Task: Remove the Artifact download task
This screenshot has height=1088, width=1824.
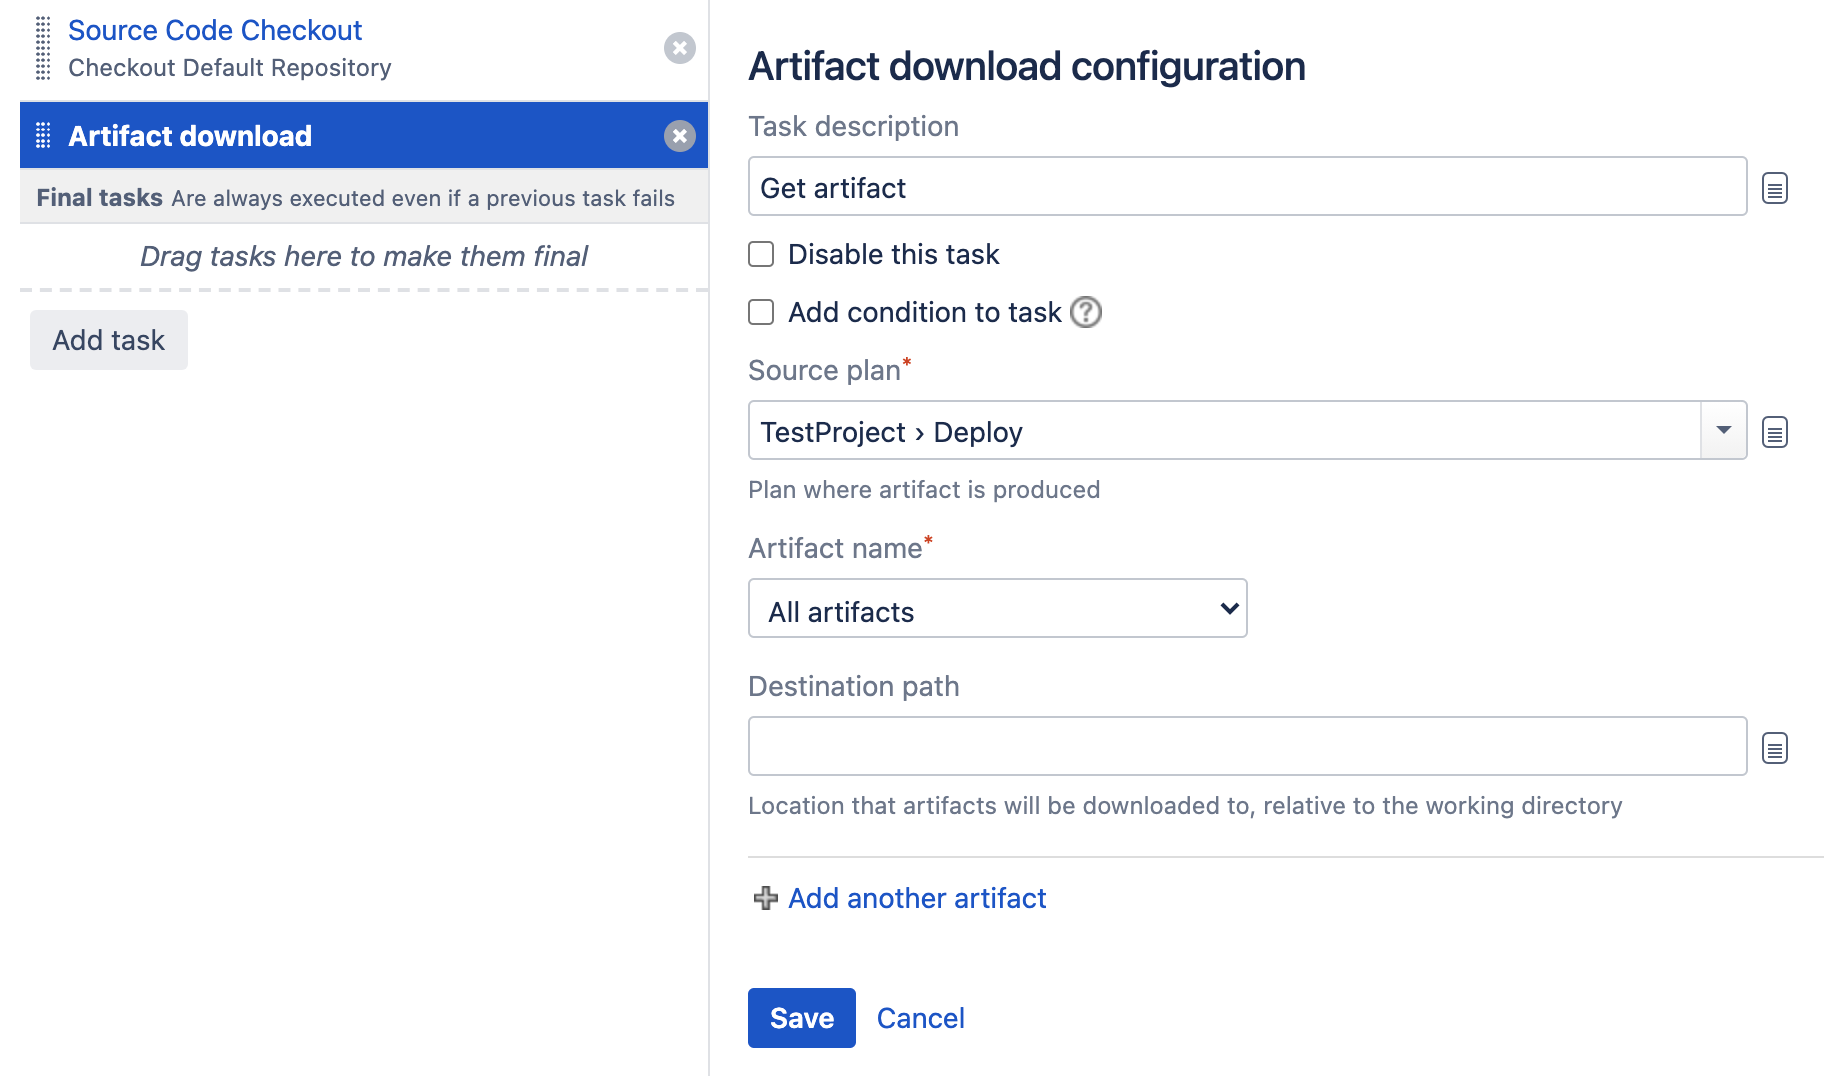Action: [679, 136]
